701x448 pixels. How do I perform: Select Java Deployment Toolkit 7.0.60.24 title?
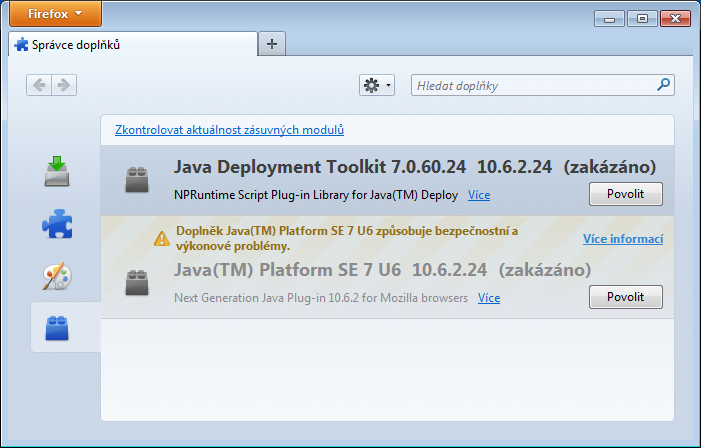click(320, 167)
